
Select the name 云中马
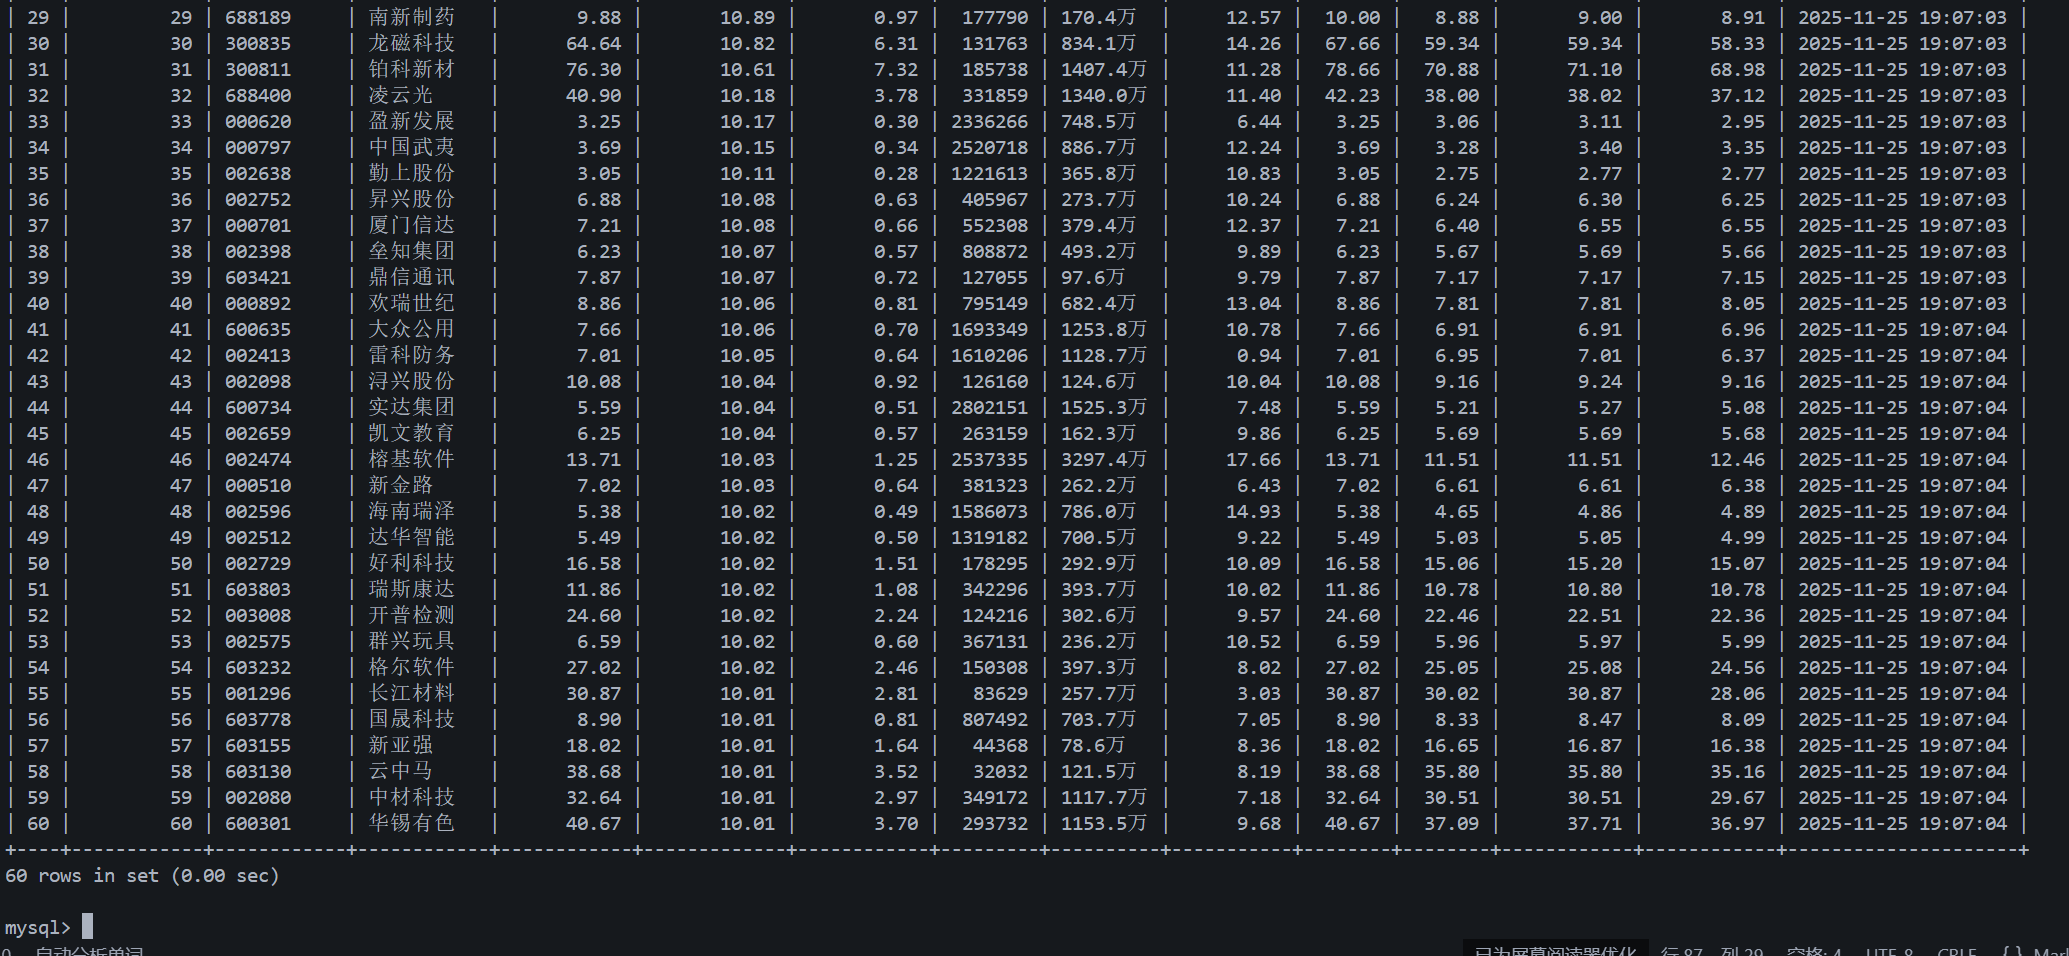(x=400, y=772)
